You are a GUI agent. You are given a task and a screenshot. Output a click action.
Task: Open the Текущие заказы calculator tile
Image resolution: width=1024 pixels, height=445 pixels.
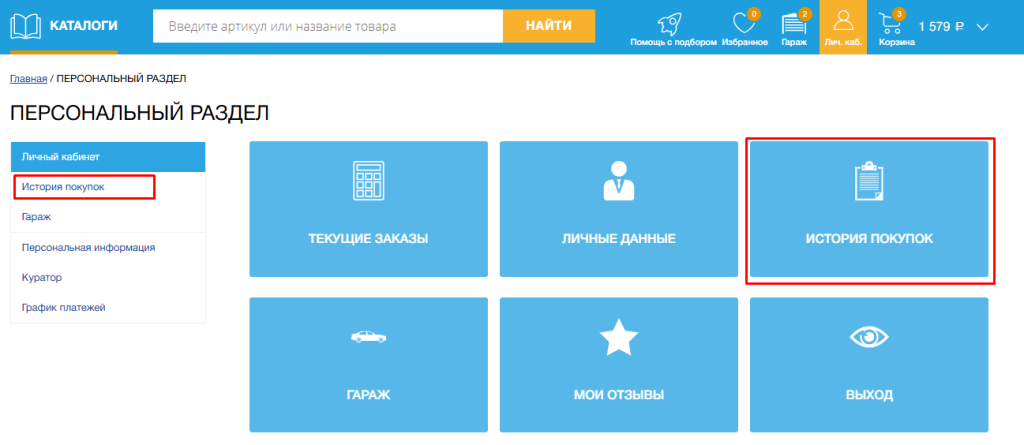[x=368, y=208]
